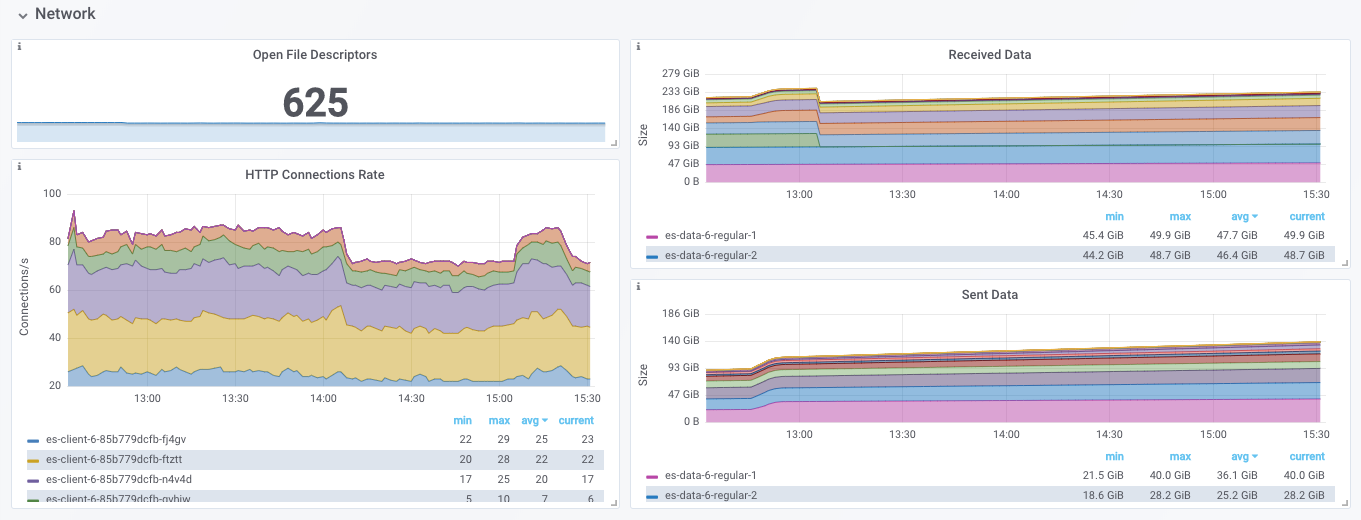
Task: Open info icon on HTTP Connections Rate panel
Action: [x=19, y=167]
